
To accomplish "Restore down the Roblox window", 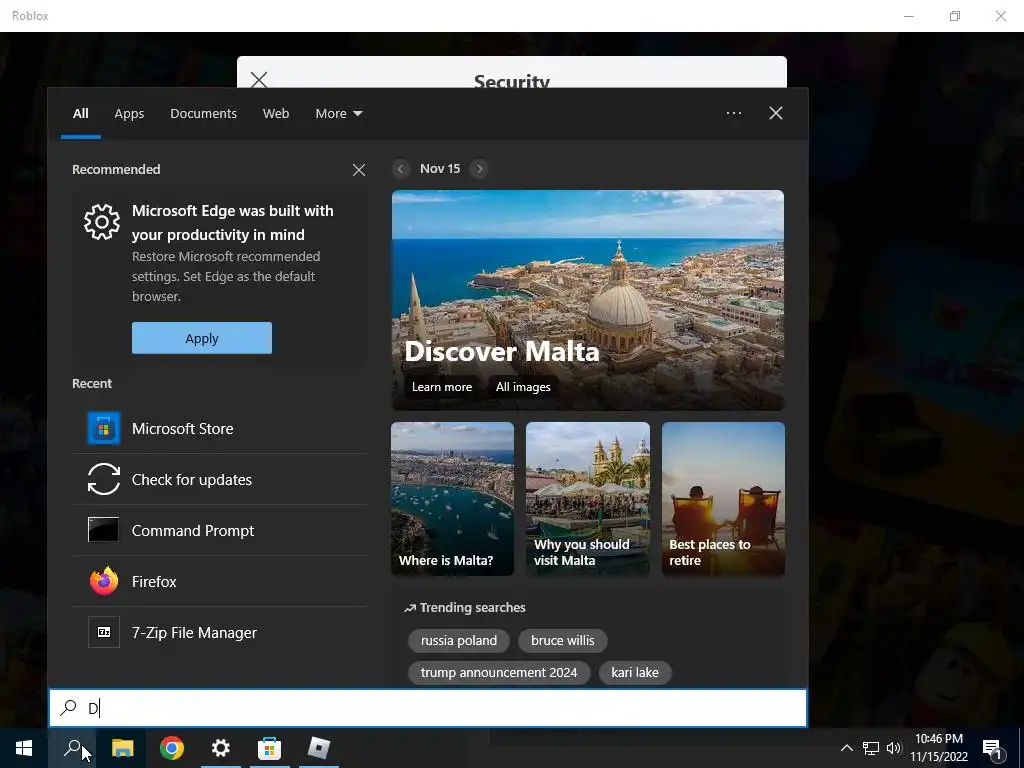I will [955, 16].
